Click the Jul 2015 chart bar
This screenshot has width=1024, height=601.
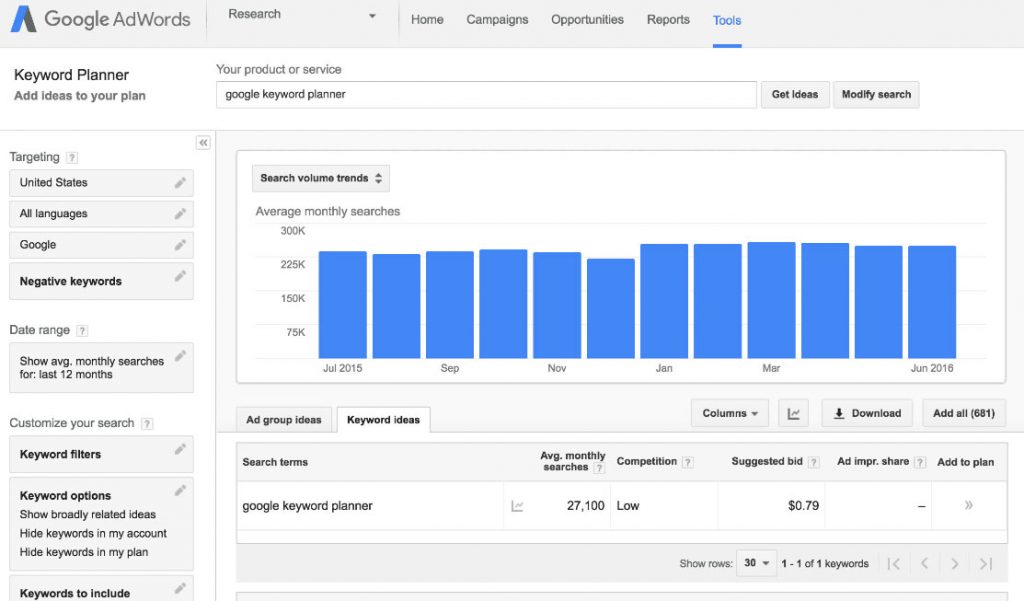point(342,304)
